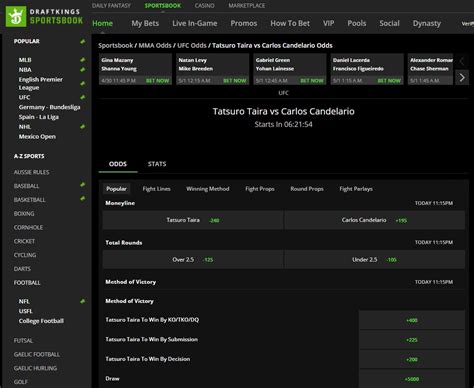Viewport: 474px width, 388px height.
Task: Click BET NOW on Natan Levy fight card
Action: 235,81
